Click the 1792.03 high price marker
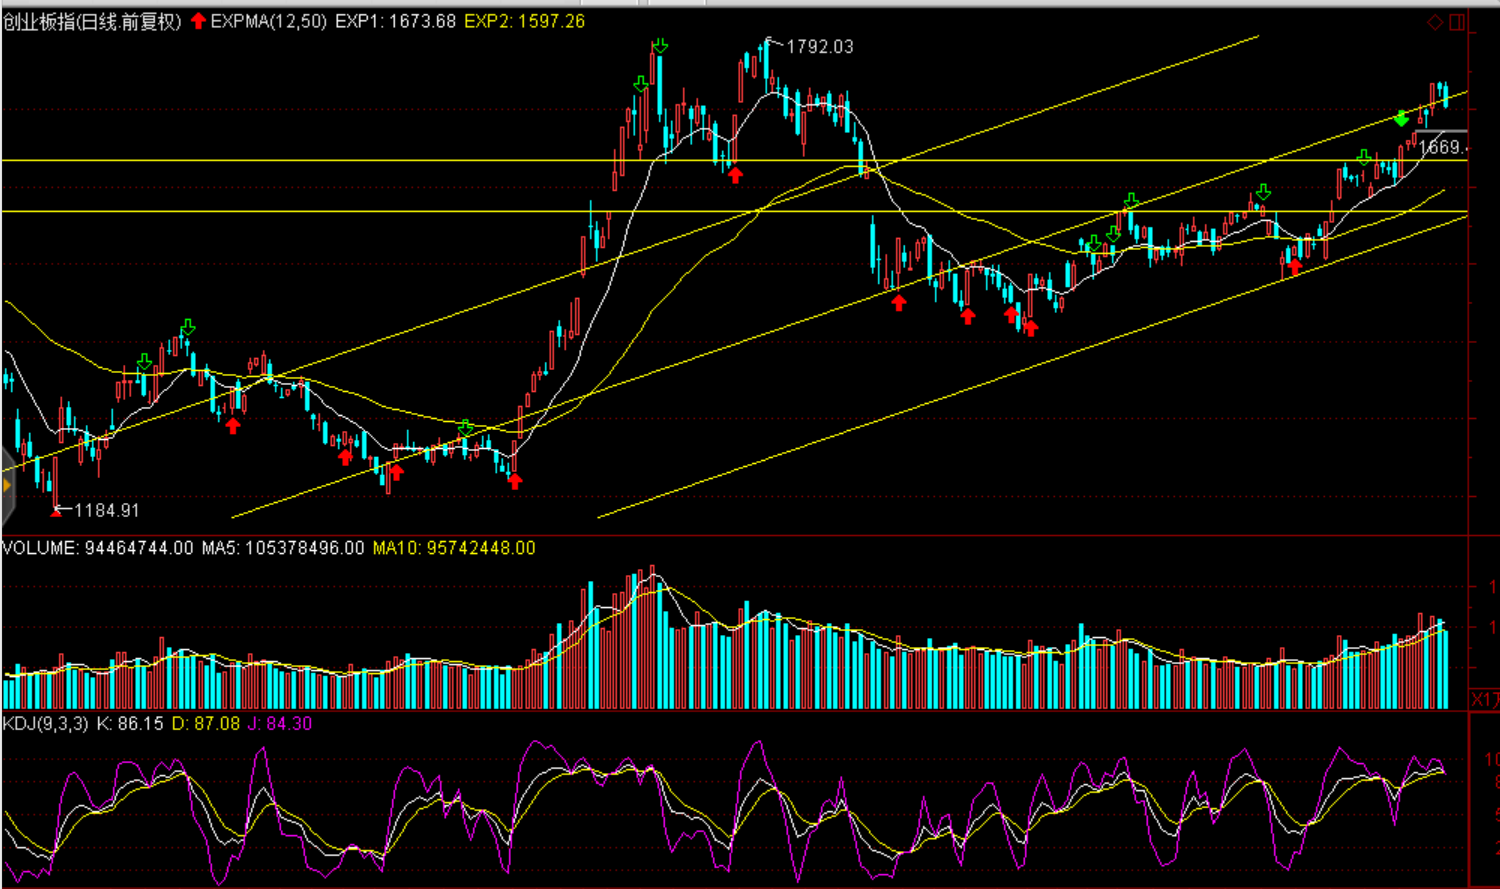Screen dimensions: 1500x889 819,47
